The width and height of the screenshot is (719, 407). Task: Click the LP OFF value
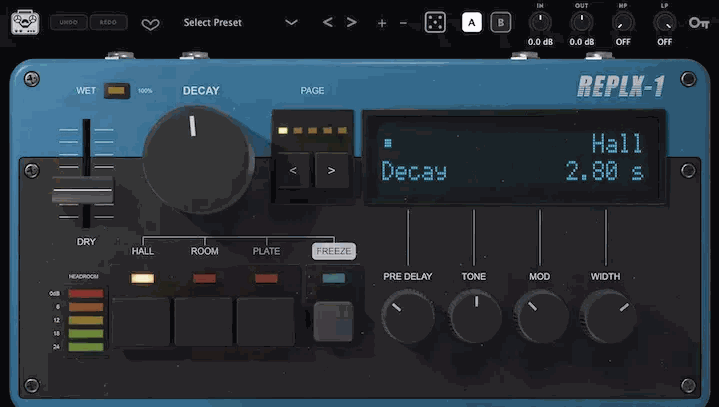coord(664,42)
